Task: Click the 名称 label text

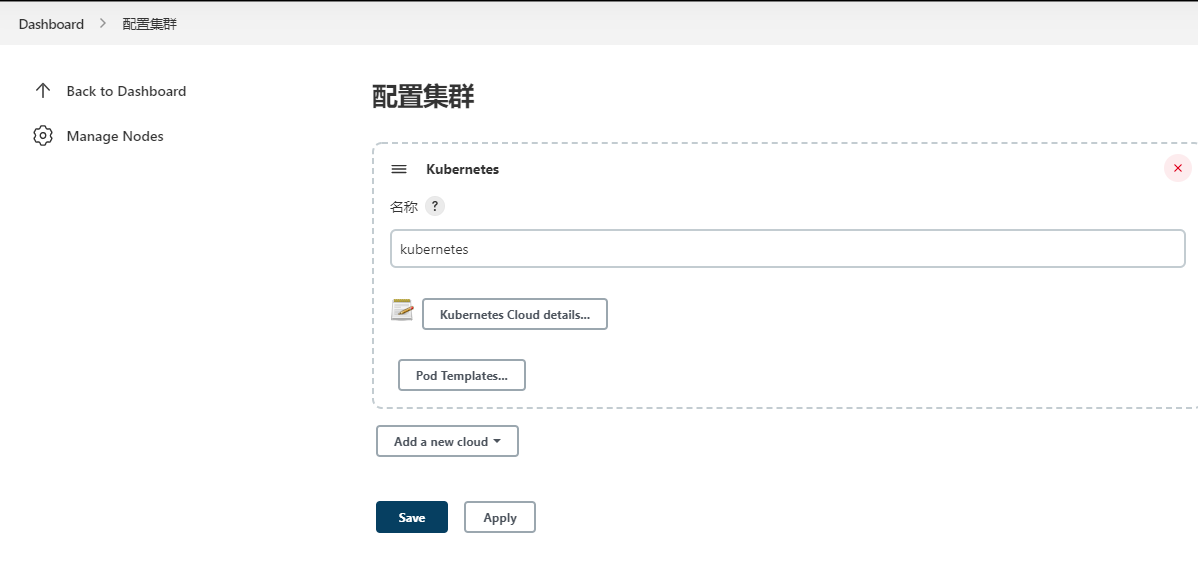Action: pos(403,206)
